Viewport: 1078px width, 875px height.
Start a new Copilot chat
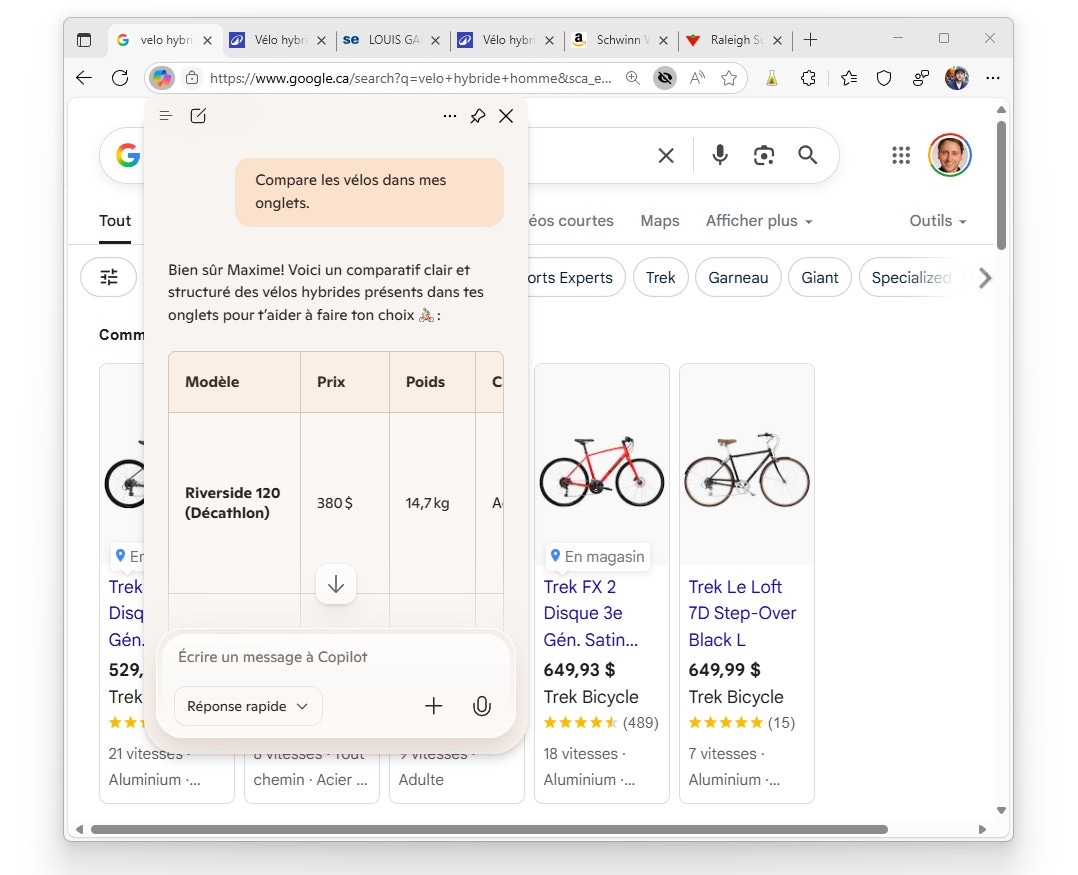(198, 116)
